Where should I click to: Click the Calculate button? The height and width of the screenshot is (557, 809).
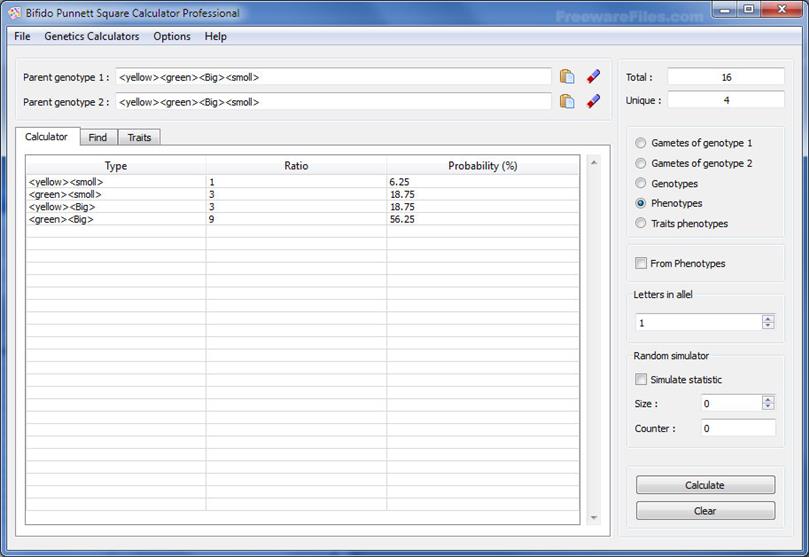click(x=705, y=485)
